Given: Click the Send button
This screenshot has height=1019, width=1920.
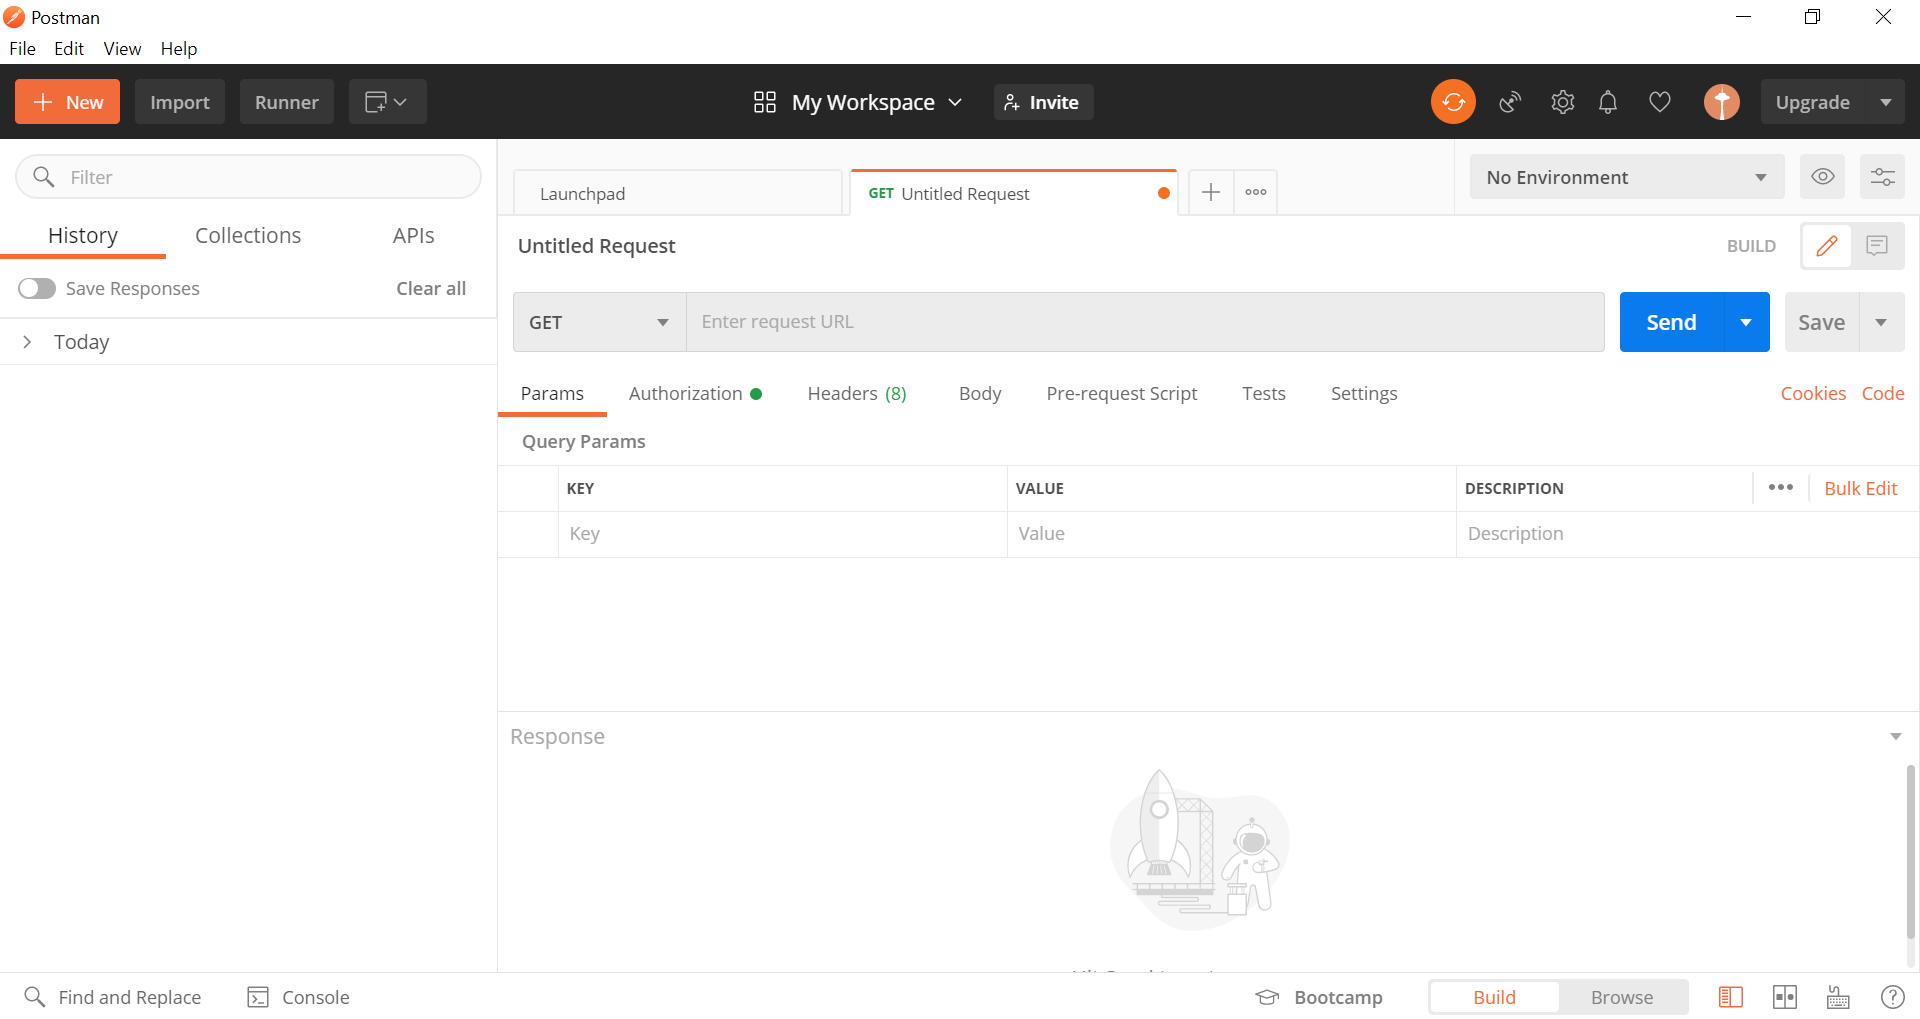Looking at the screenshot, I should (1670, 321).
